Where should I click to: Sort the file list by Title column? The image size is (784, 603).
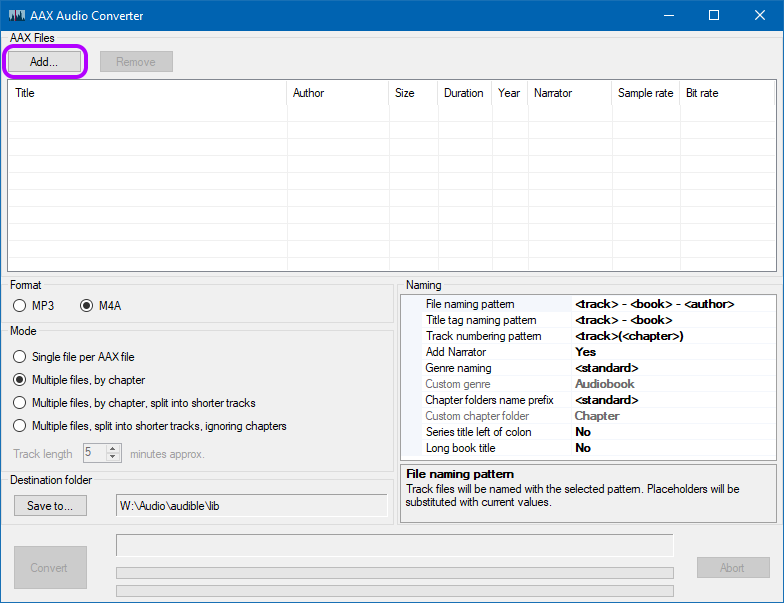[147, 93]
